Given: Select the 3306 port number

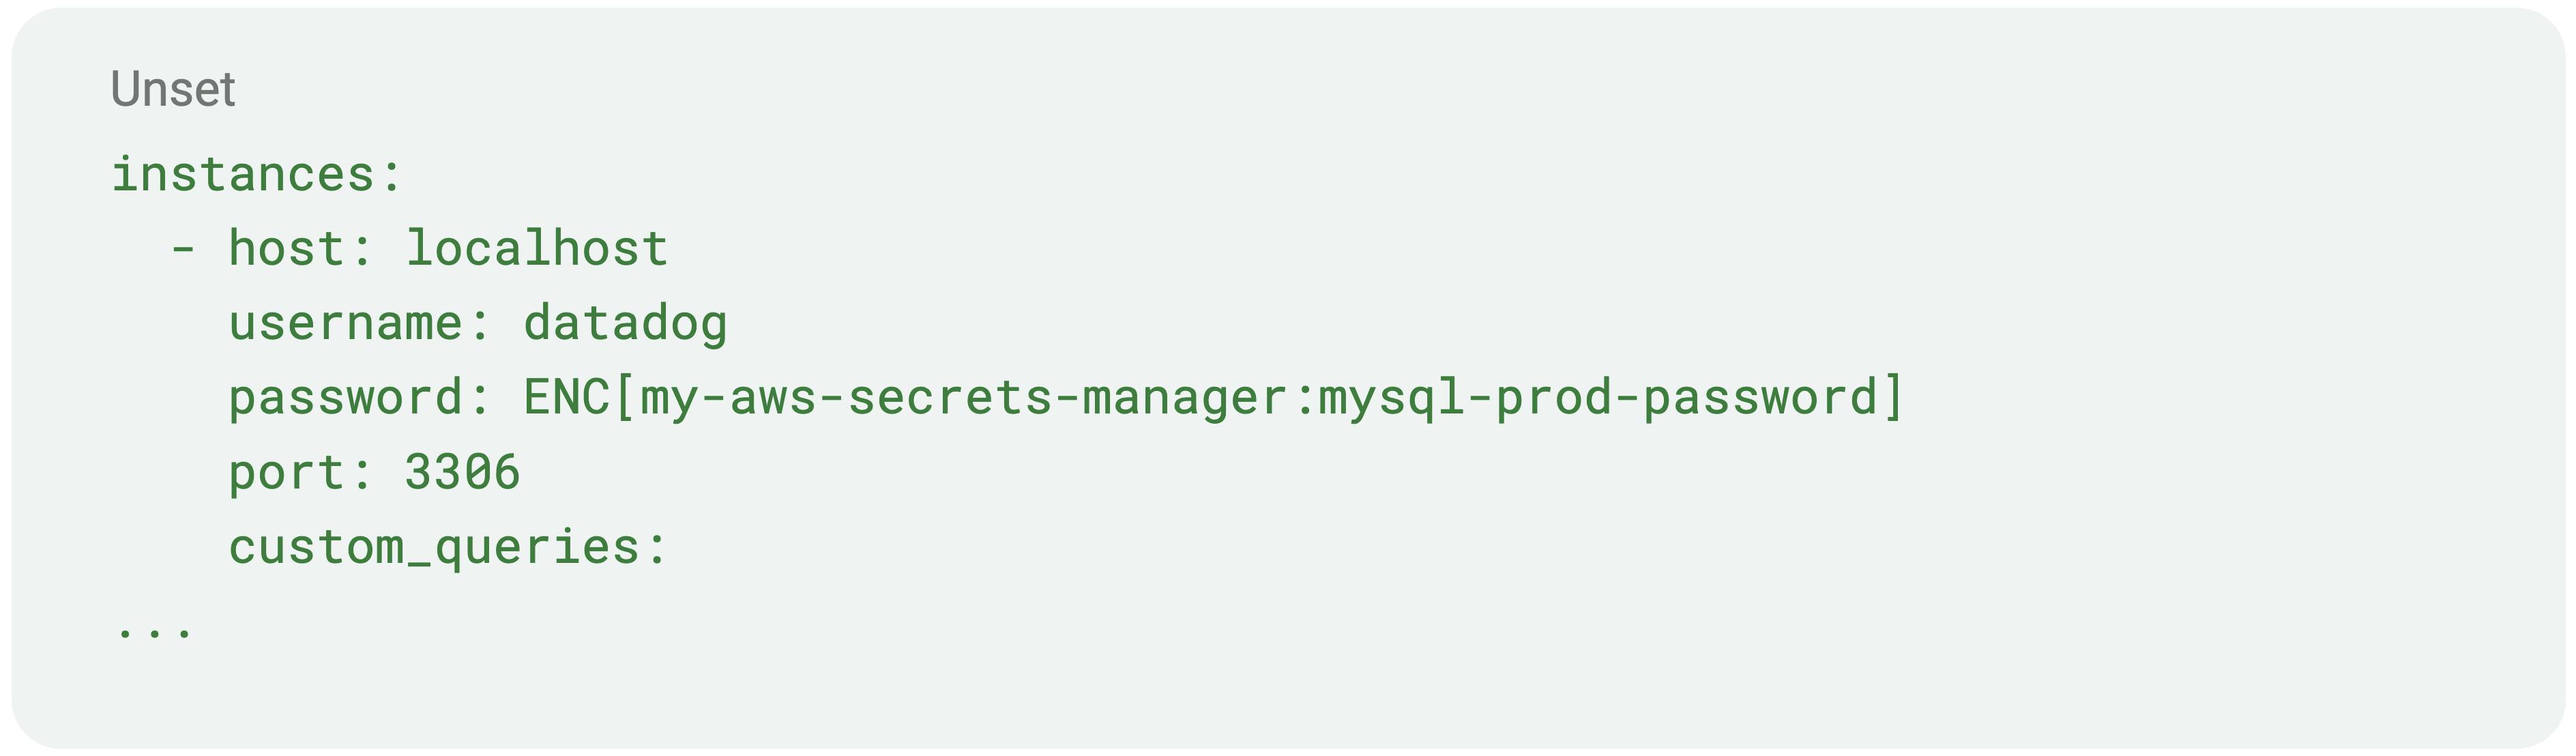Looking at the screenshot, I should [x=463, y=472].
